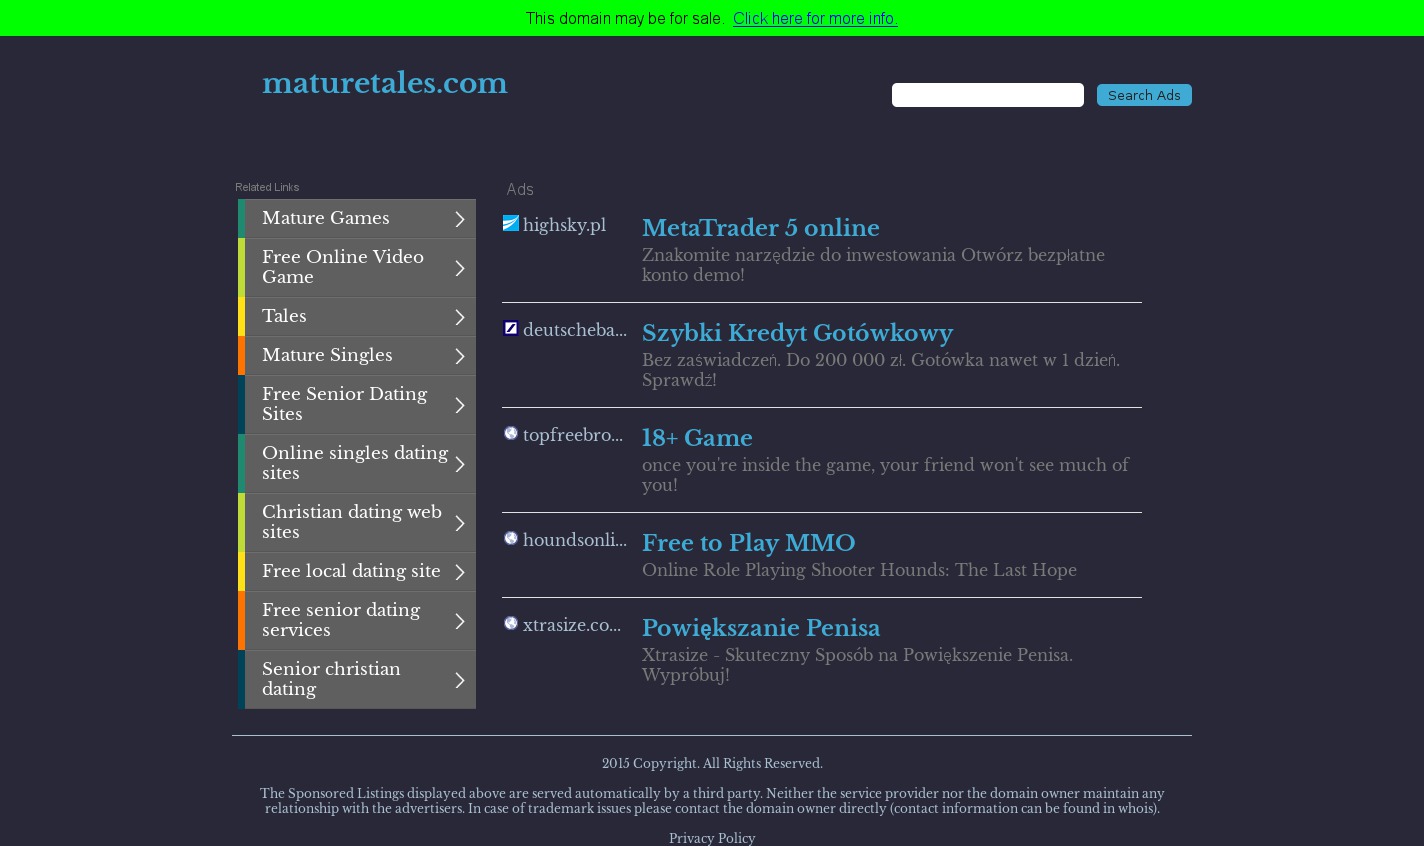
Task: Click the Search Ads button
Action: pyautogui.click(x=1144, y=95)
